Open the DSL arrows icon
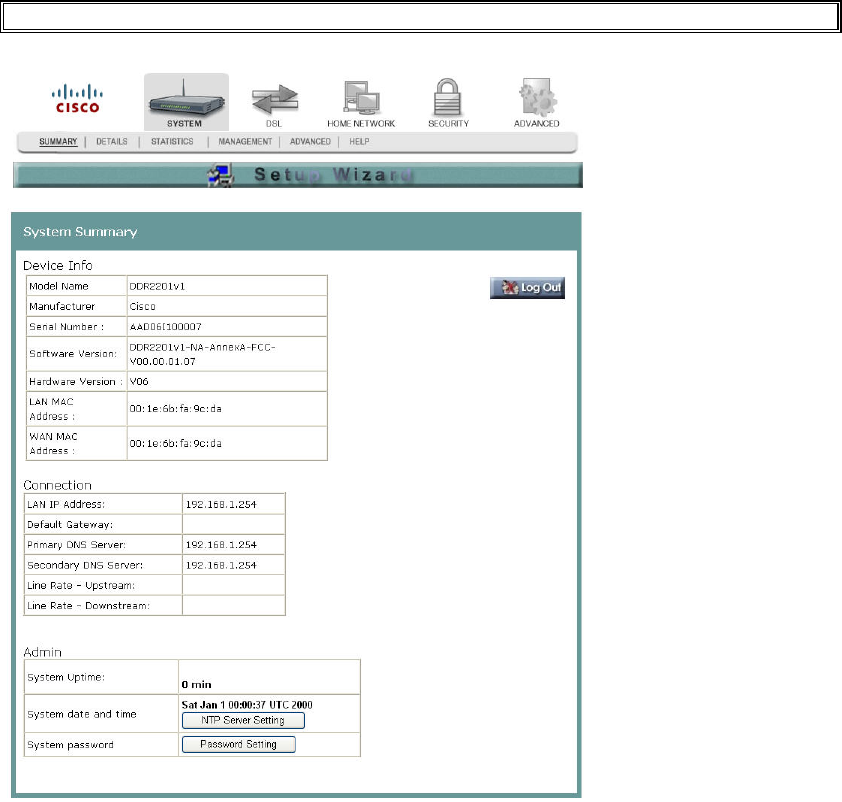Image resolution: width=842 pixels, height=802 pixels. point(274,99)
